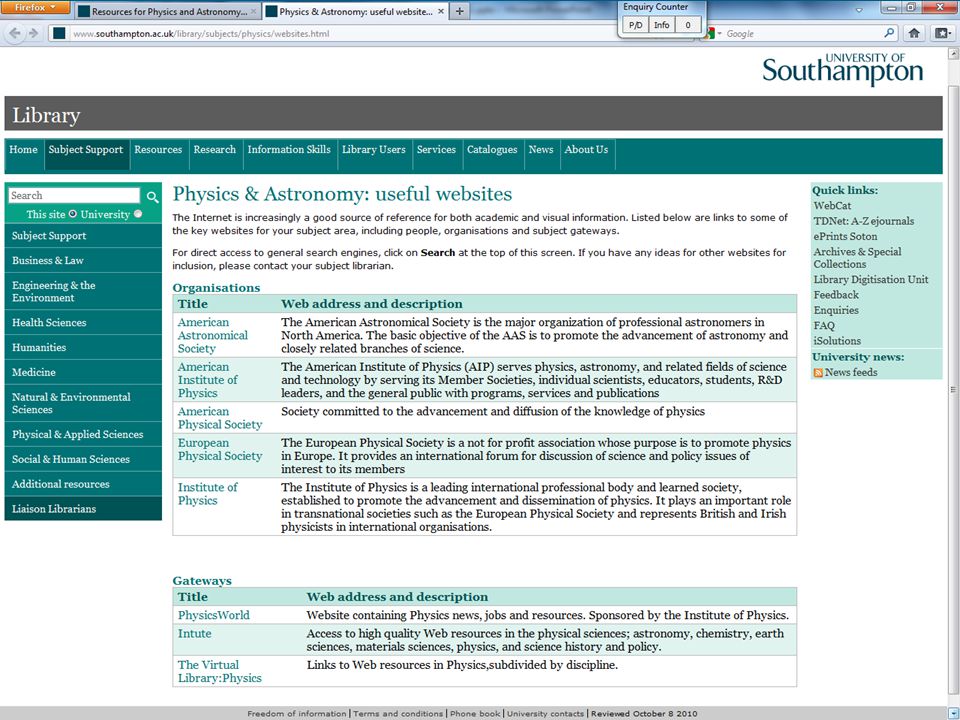This screenshot has width=960, height=720.
Task: Open Physical & Applied Sciences sidebar link
Action: [x=83, y=435]
